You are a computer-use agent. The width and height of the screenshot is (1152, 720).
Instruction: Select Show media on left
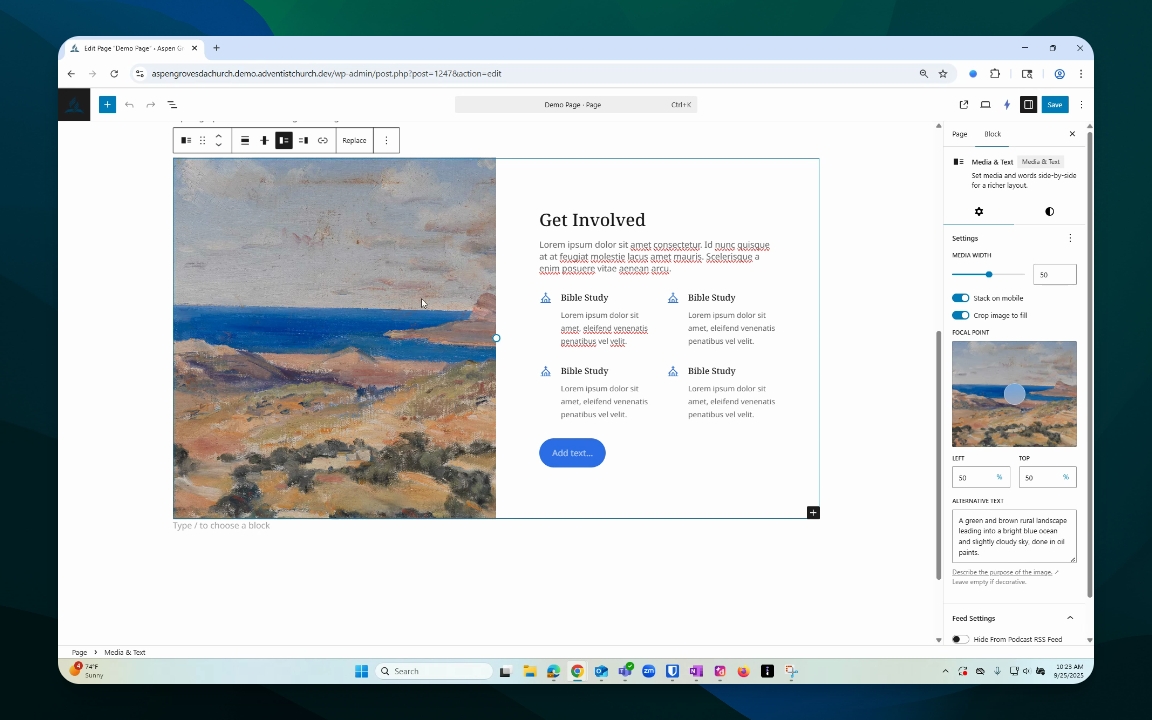pos(284,140)
